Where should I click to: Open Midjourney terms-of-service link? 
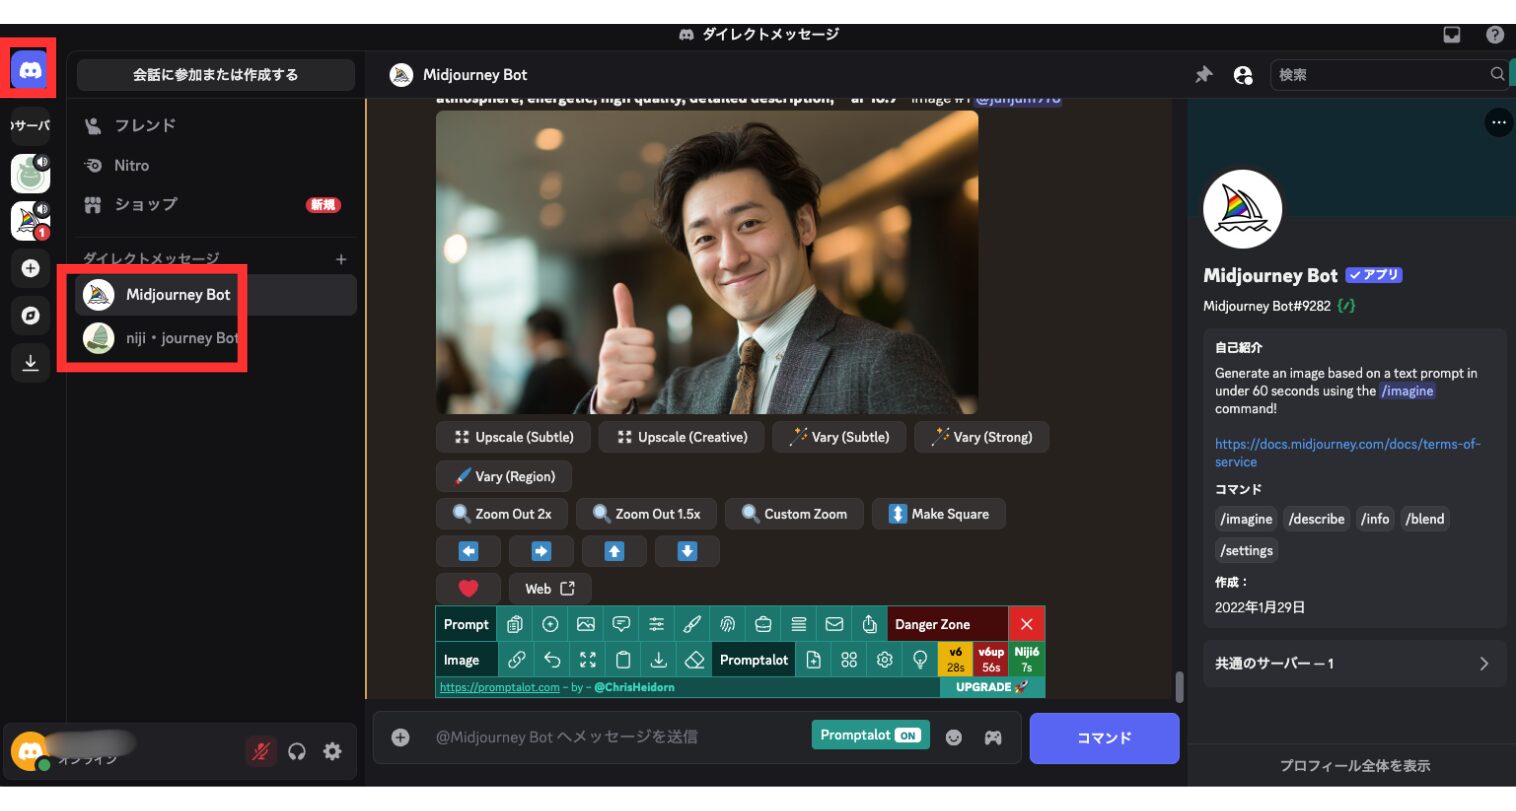(1347, 453)
